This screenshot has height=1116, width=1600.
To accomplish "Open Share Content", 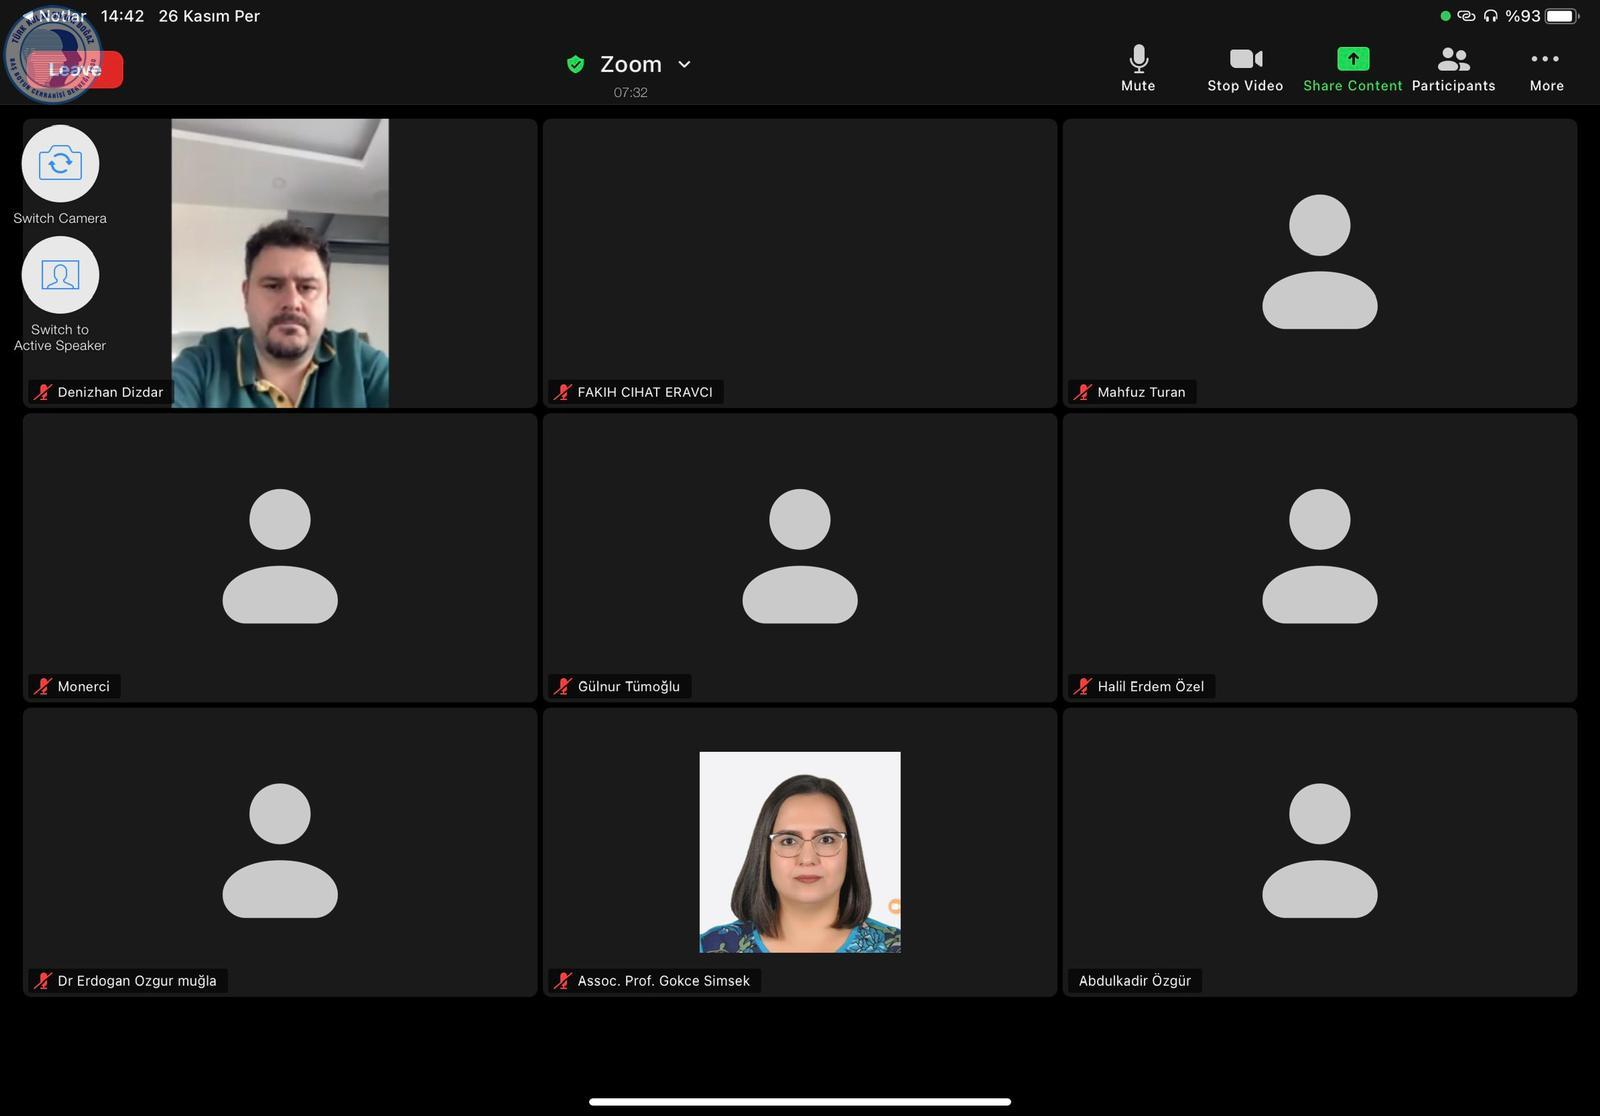I will pos(1352,69).
